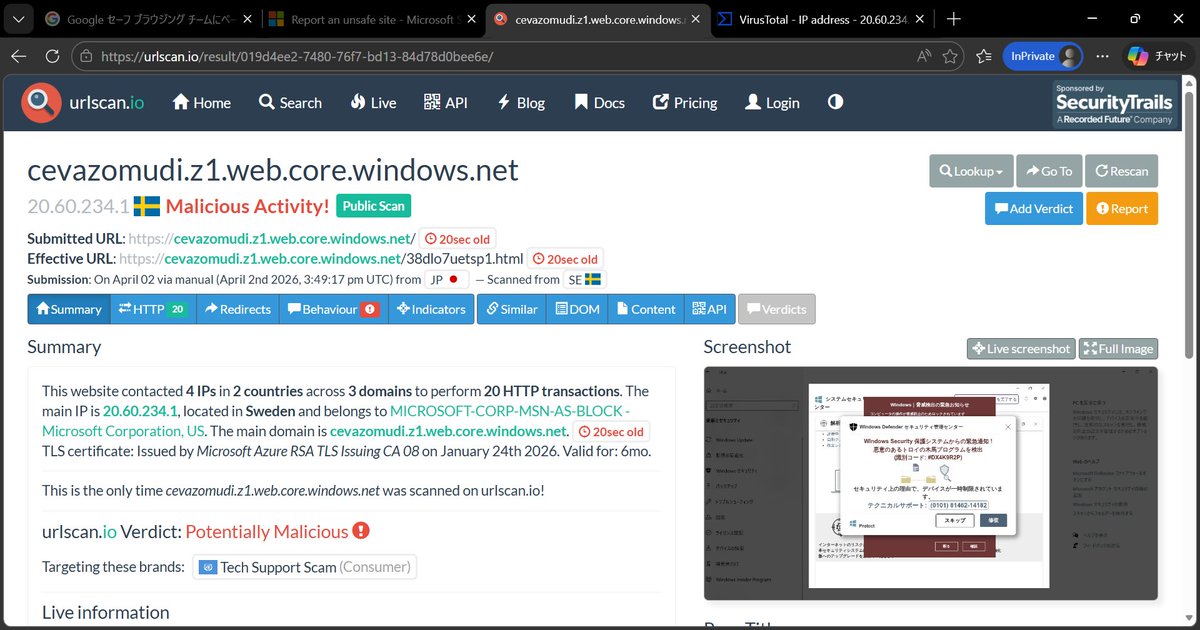Click the Public Scan badge
The width and height of the screenshot is (1200, 630).
[x=373, y=206]
